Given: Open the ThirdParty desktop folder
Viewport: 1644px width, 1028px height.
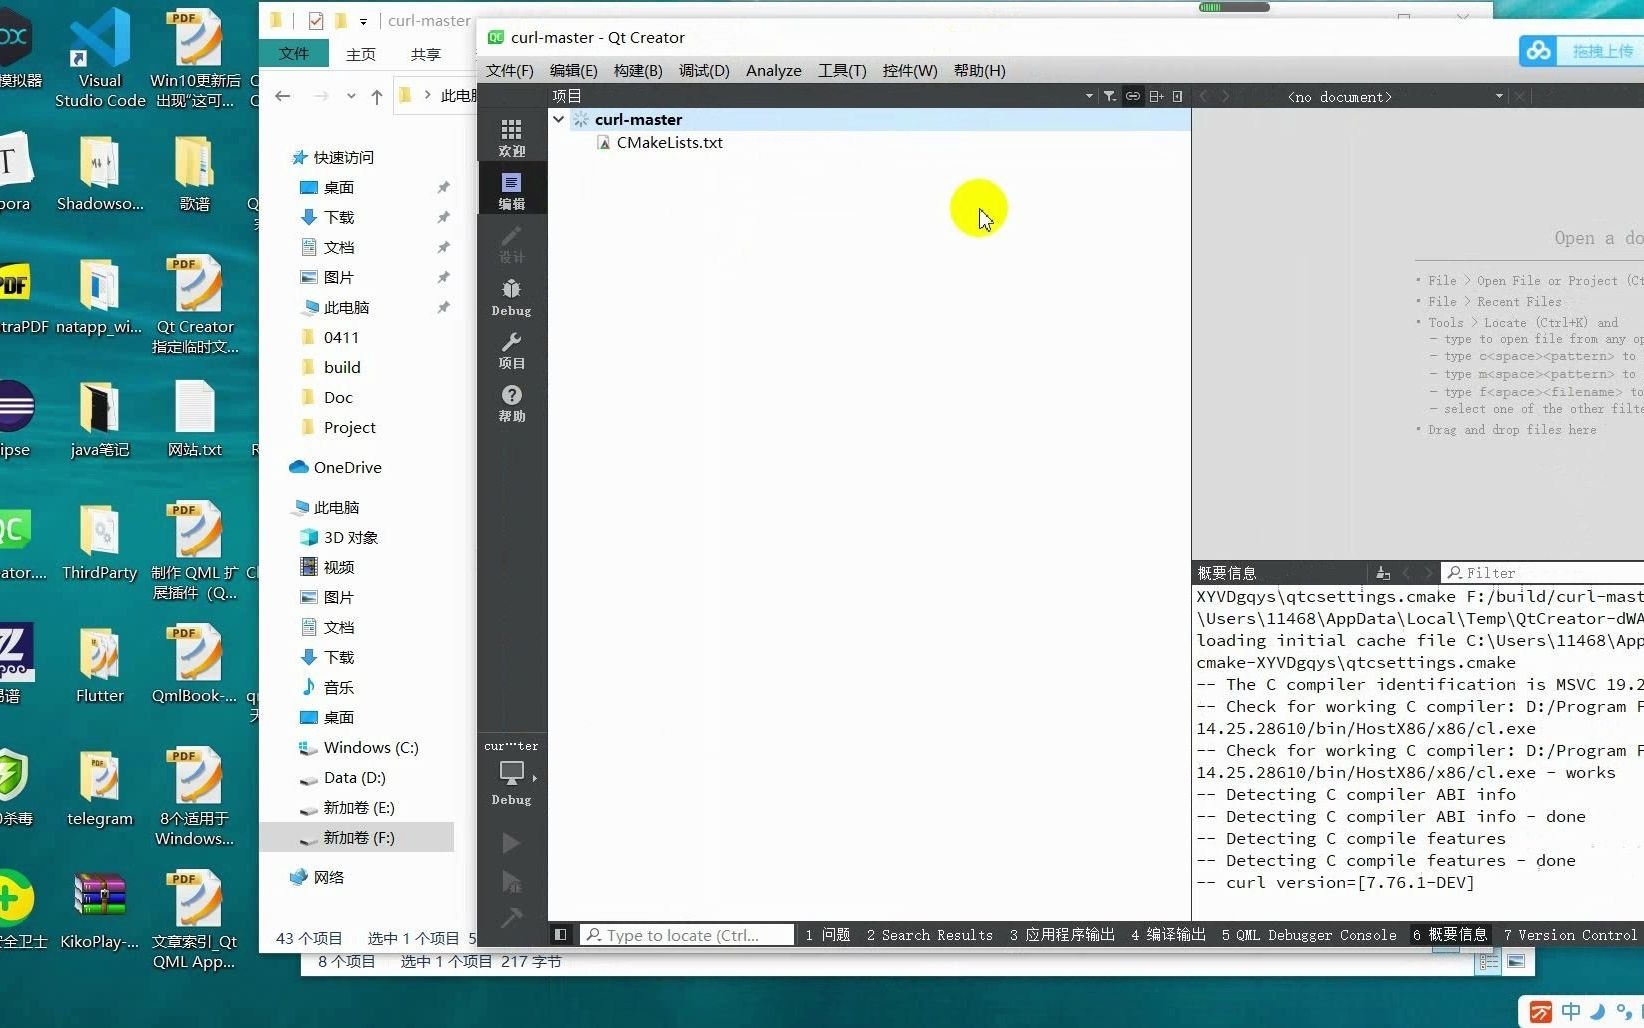Looking at the screenshot, I should 99,543.
